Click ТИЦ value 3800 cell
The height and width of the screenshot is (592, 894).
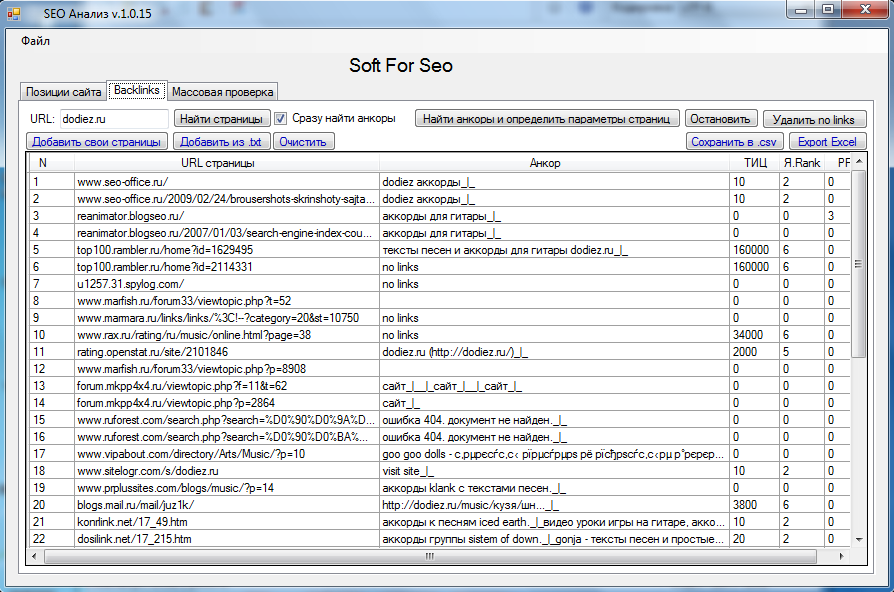[754, 505]
